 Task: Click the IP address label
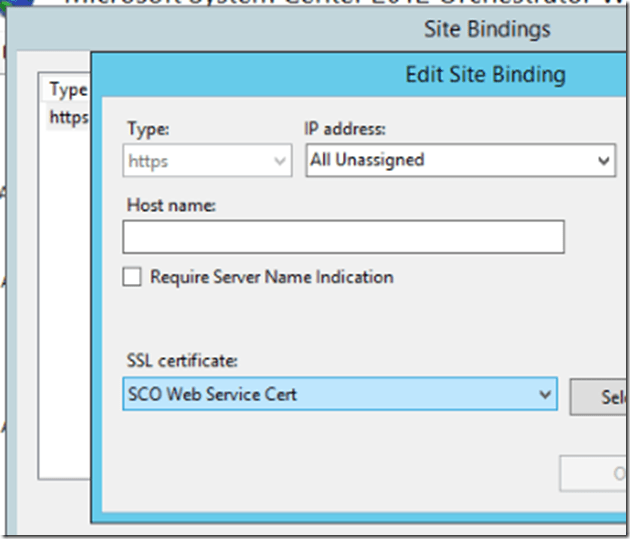click(x=344, y=128)
